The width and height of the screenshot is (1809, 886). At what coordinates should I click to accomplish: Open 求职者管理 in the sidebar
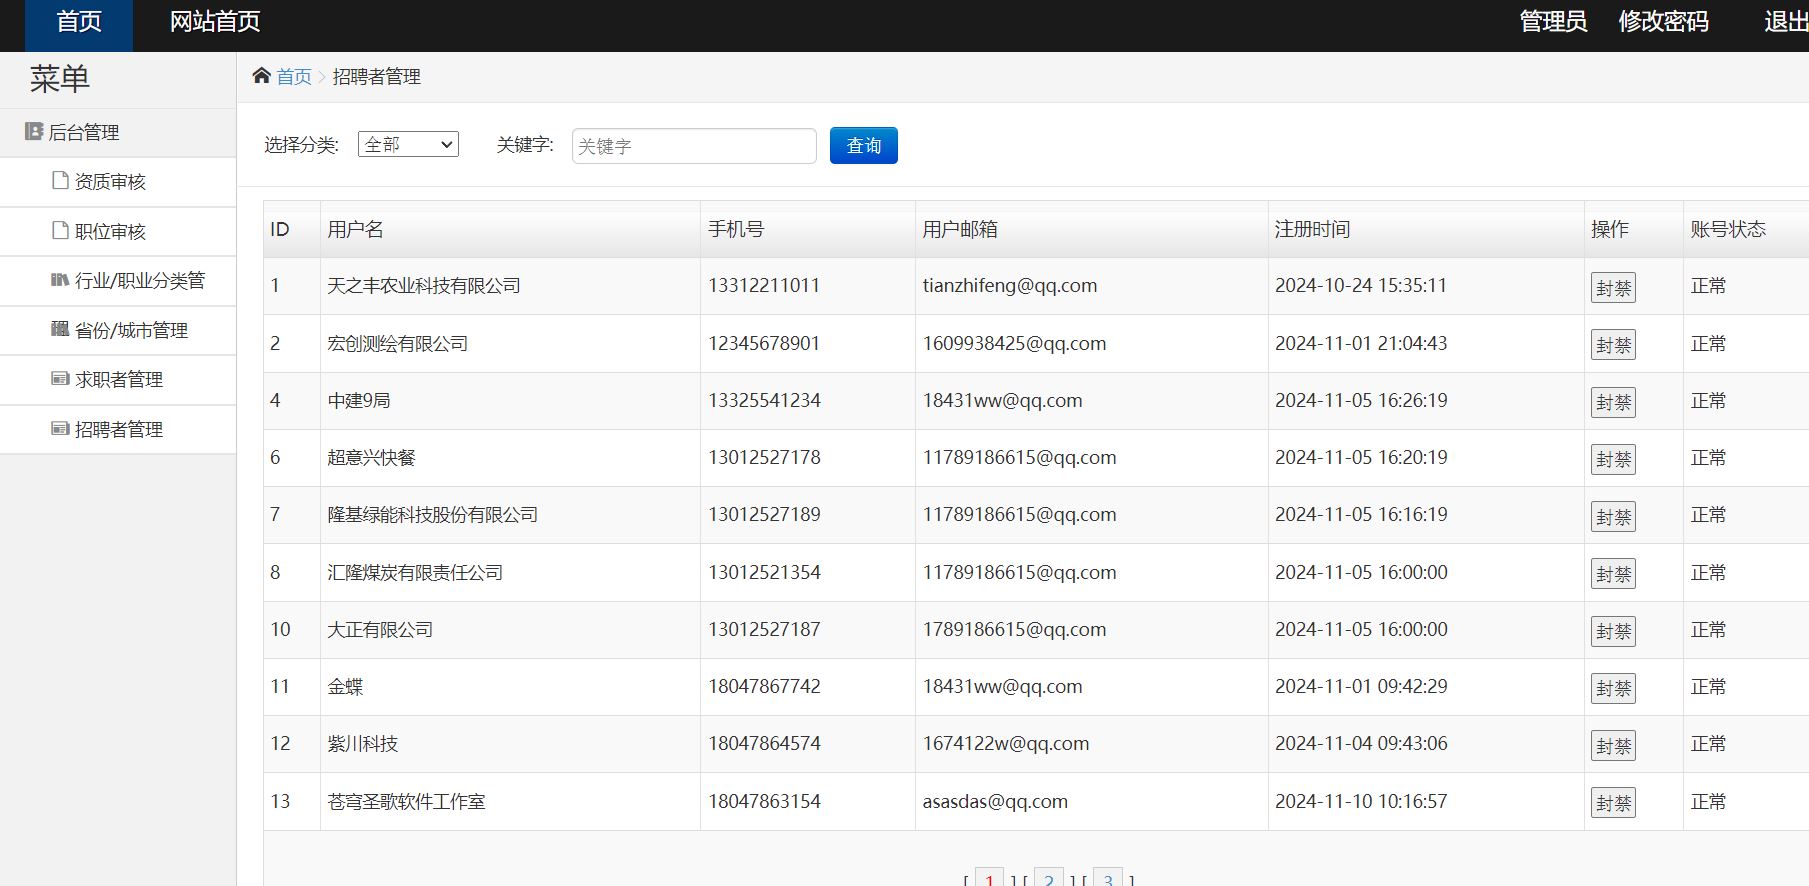pos(118,379)
